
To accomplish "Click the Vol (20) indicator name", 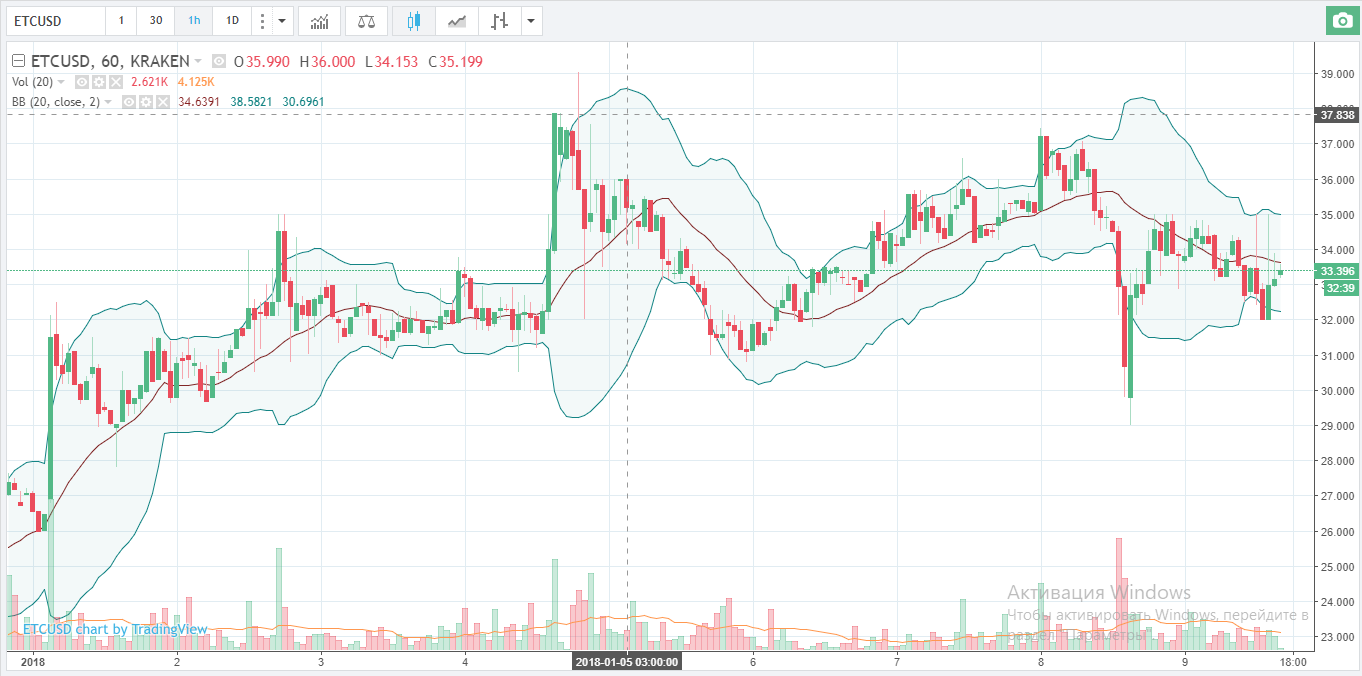I will tap(32, 82).
